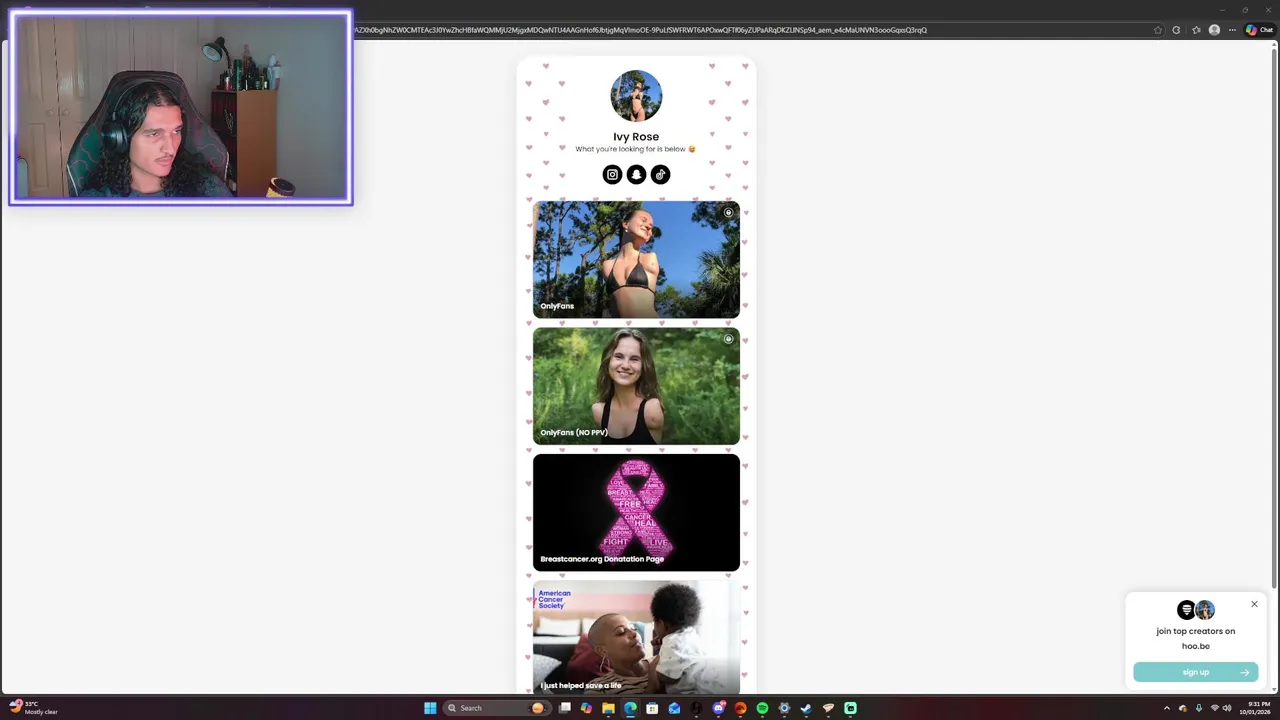Open Ivy Rose's Instagram icon link
The height and width of the screenshot is (720, 1280).
[612, 175]
